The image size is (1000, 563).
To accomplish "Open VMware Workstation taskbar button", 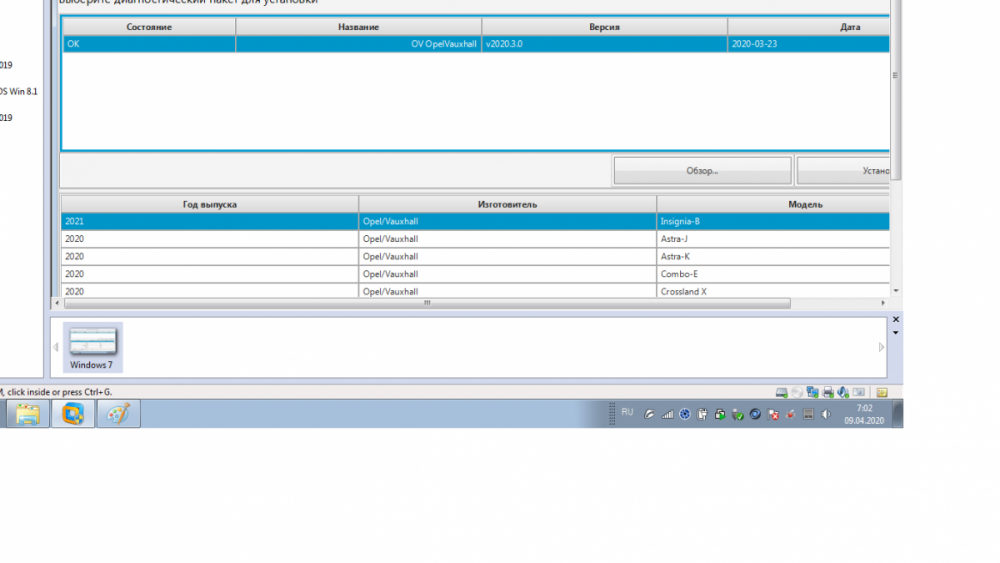I will (x=73, y=414).
